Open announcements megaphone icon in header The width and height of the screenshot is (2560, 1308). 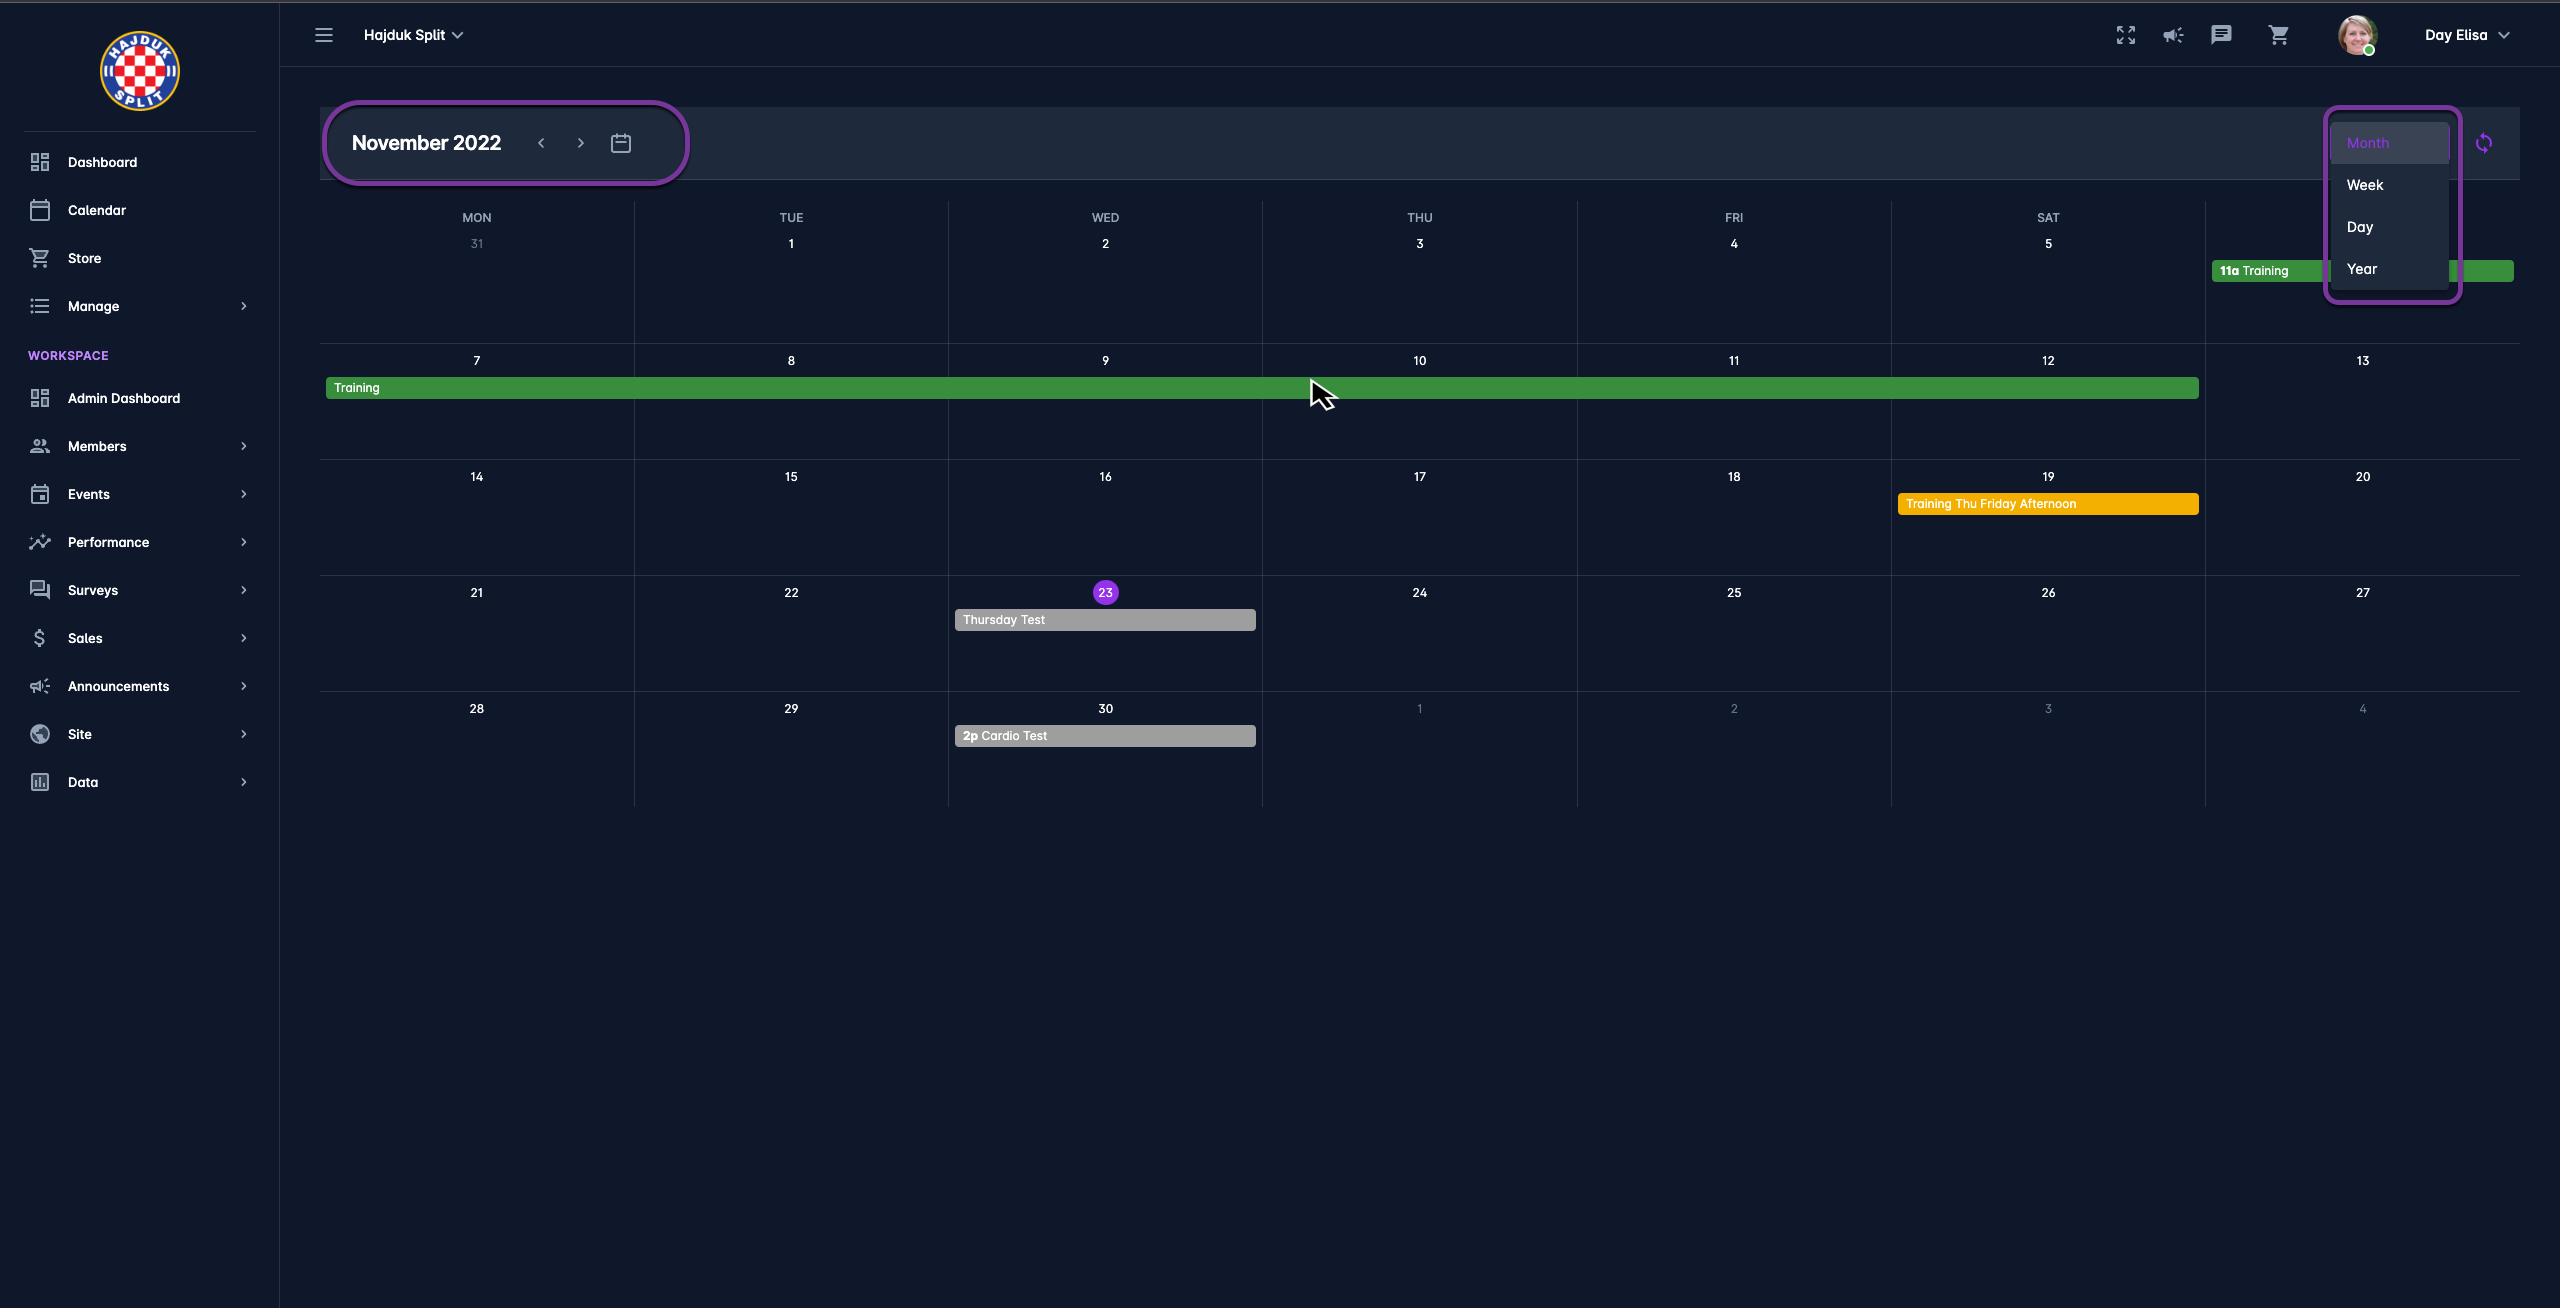click(x=2173, y=35)
